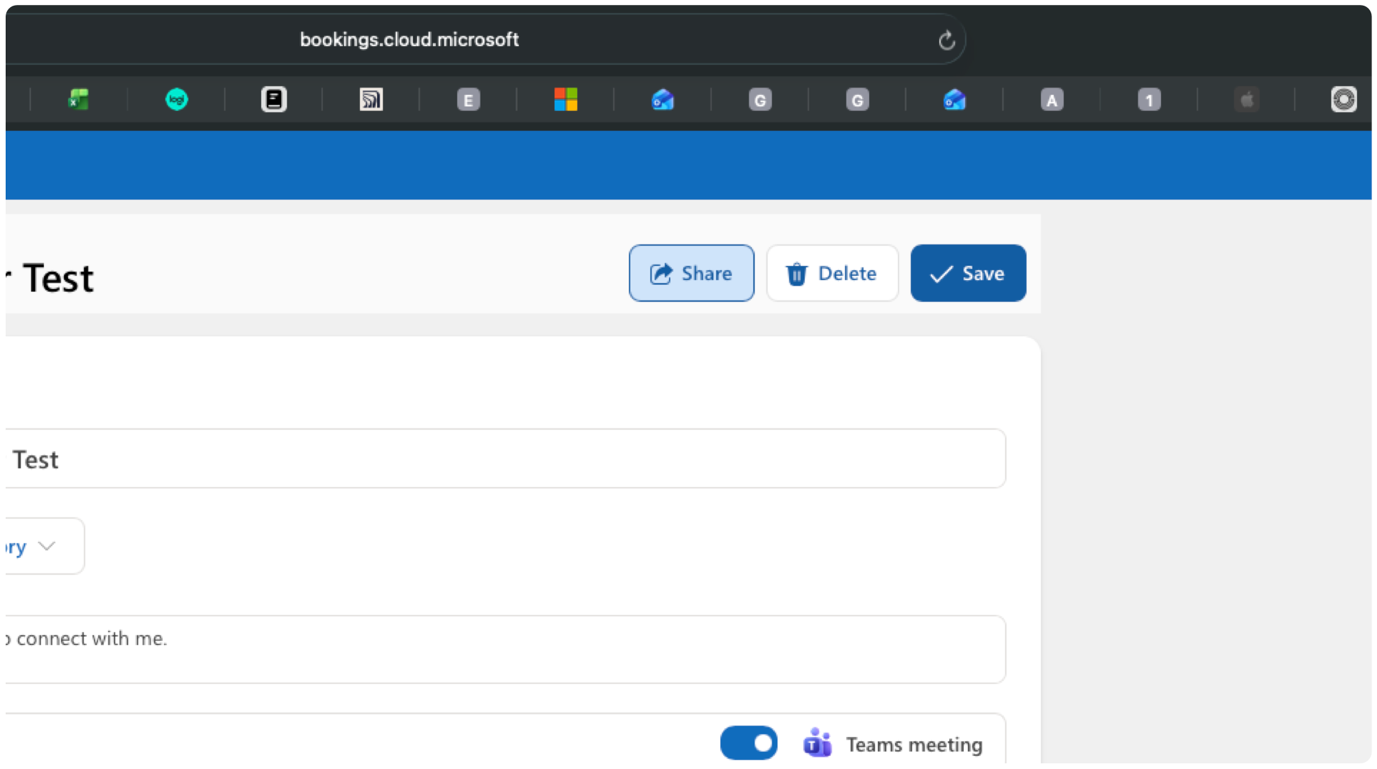Click the Share button
The width and height of the screenshot is (1377, 769).
point(691,273)
